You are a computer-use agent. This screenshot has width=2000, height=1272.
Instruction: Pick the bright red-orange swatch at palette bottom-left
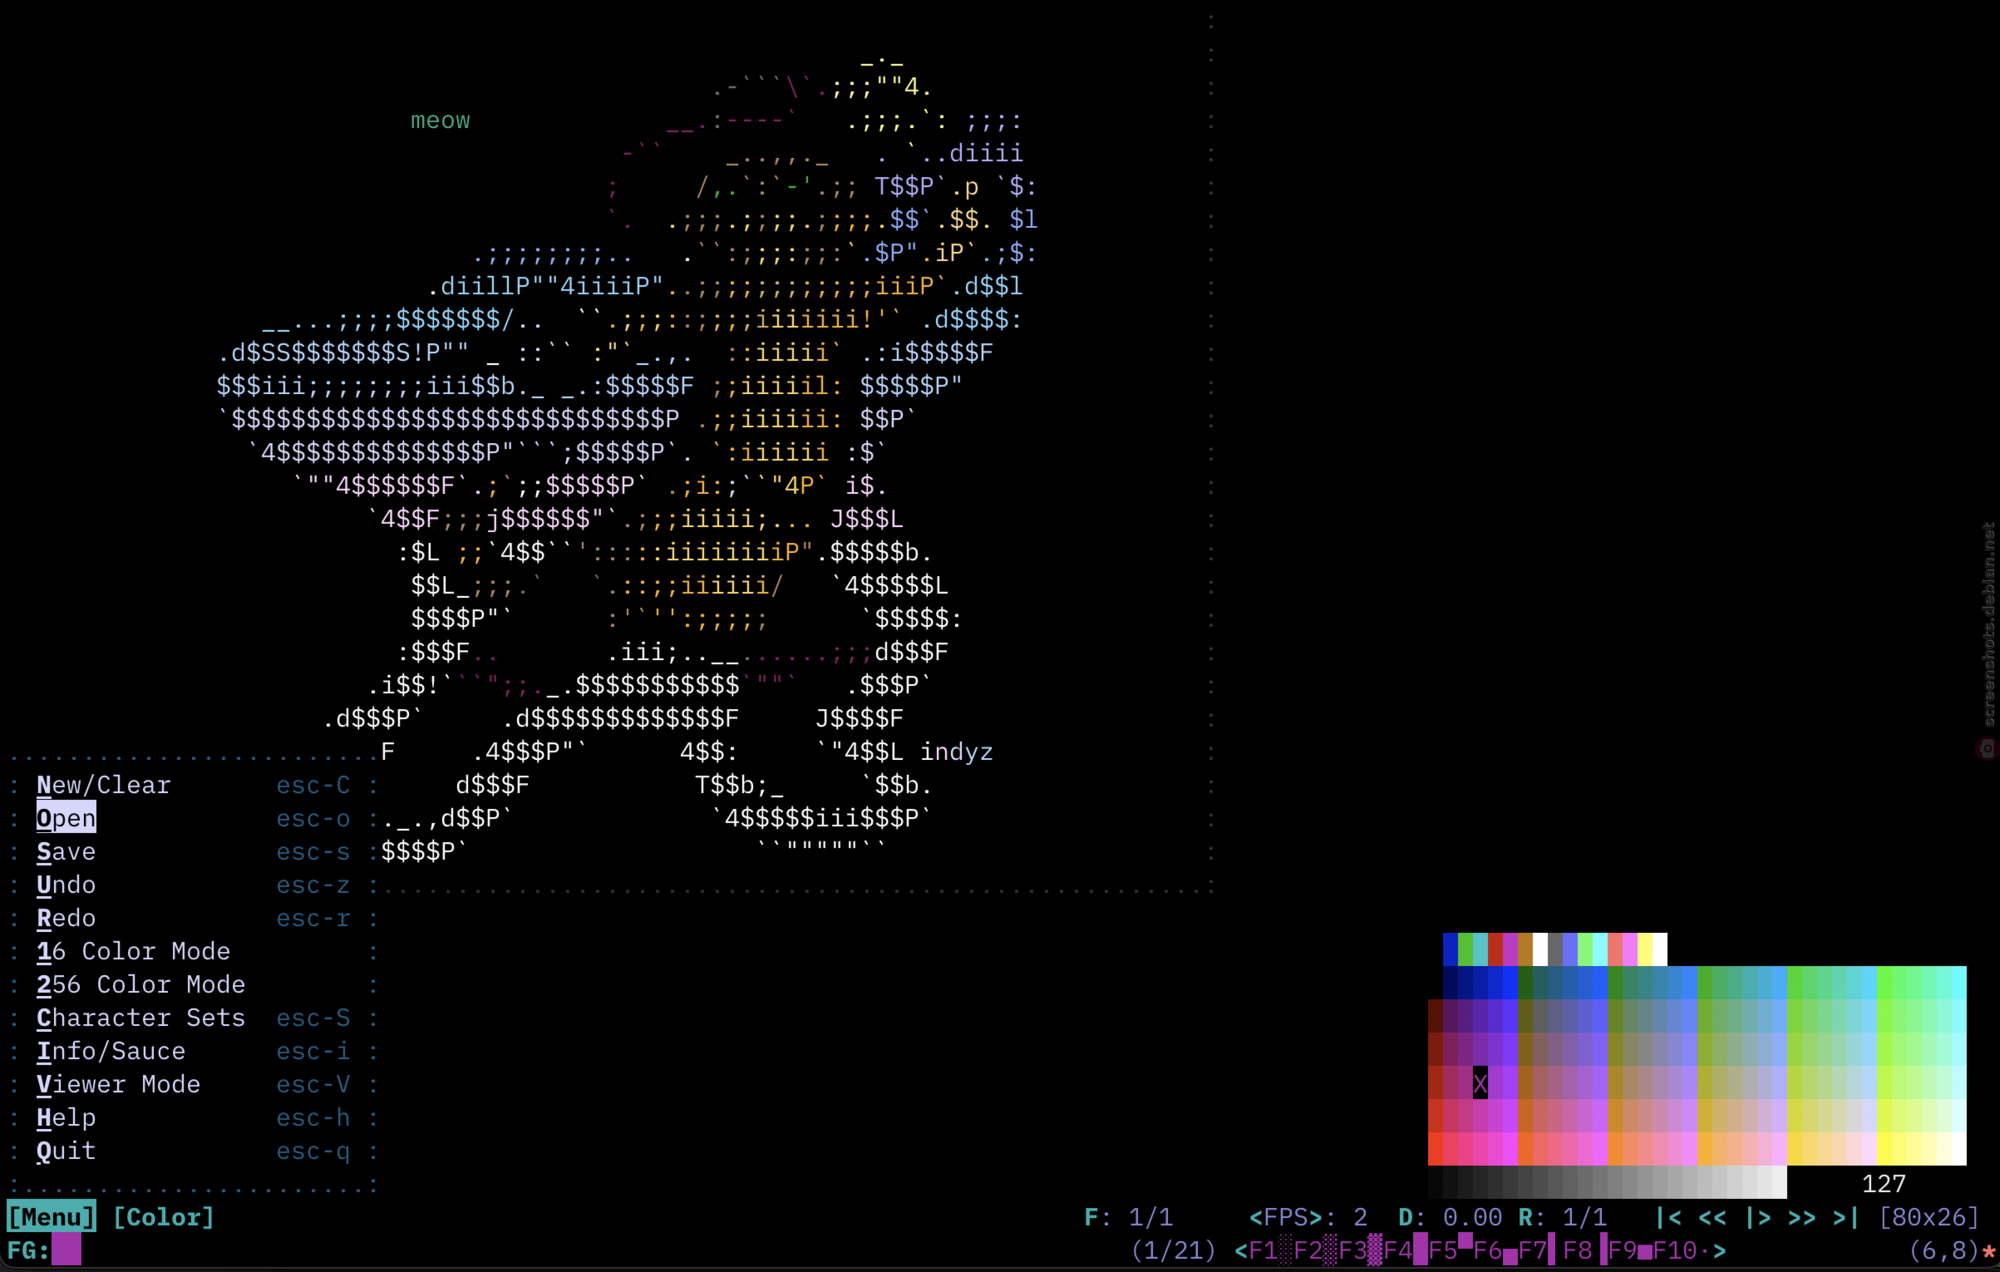tap(1435, 1149)
